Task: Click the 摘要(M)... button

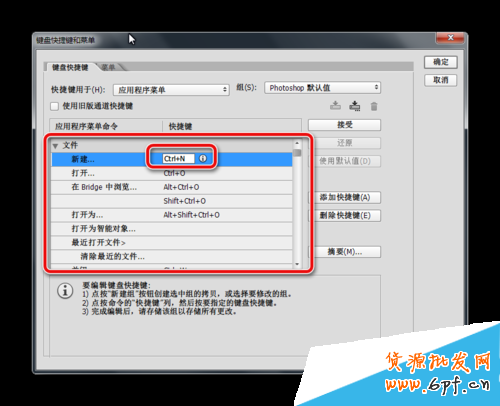Action: [344, 252]
